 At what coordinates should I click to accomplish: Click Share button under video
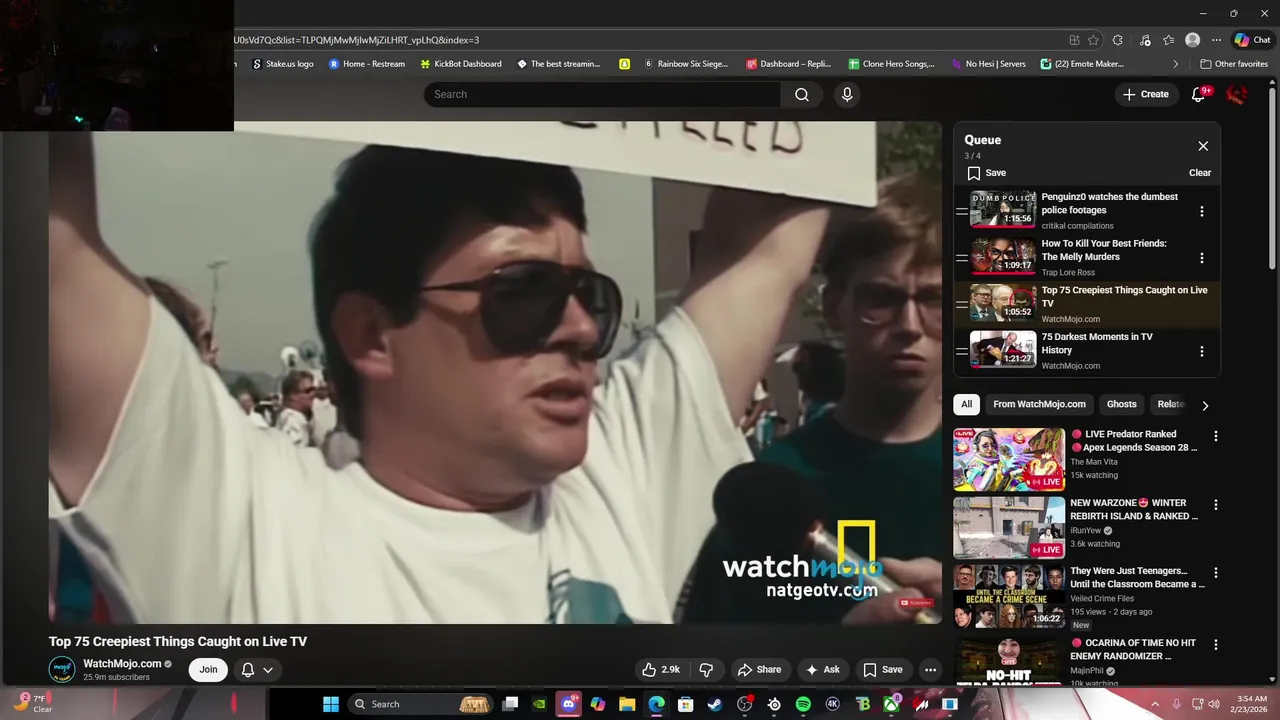coord(759,670)
